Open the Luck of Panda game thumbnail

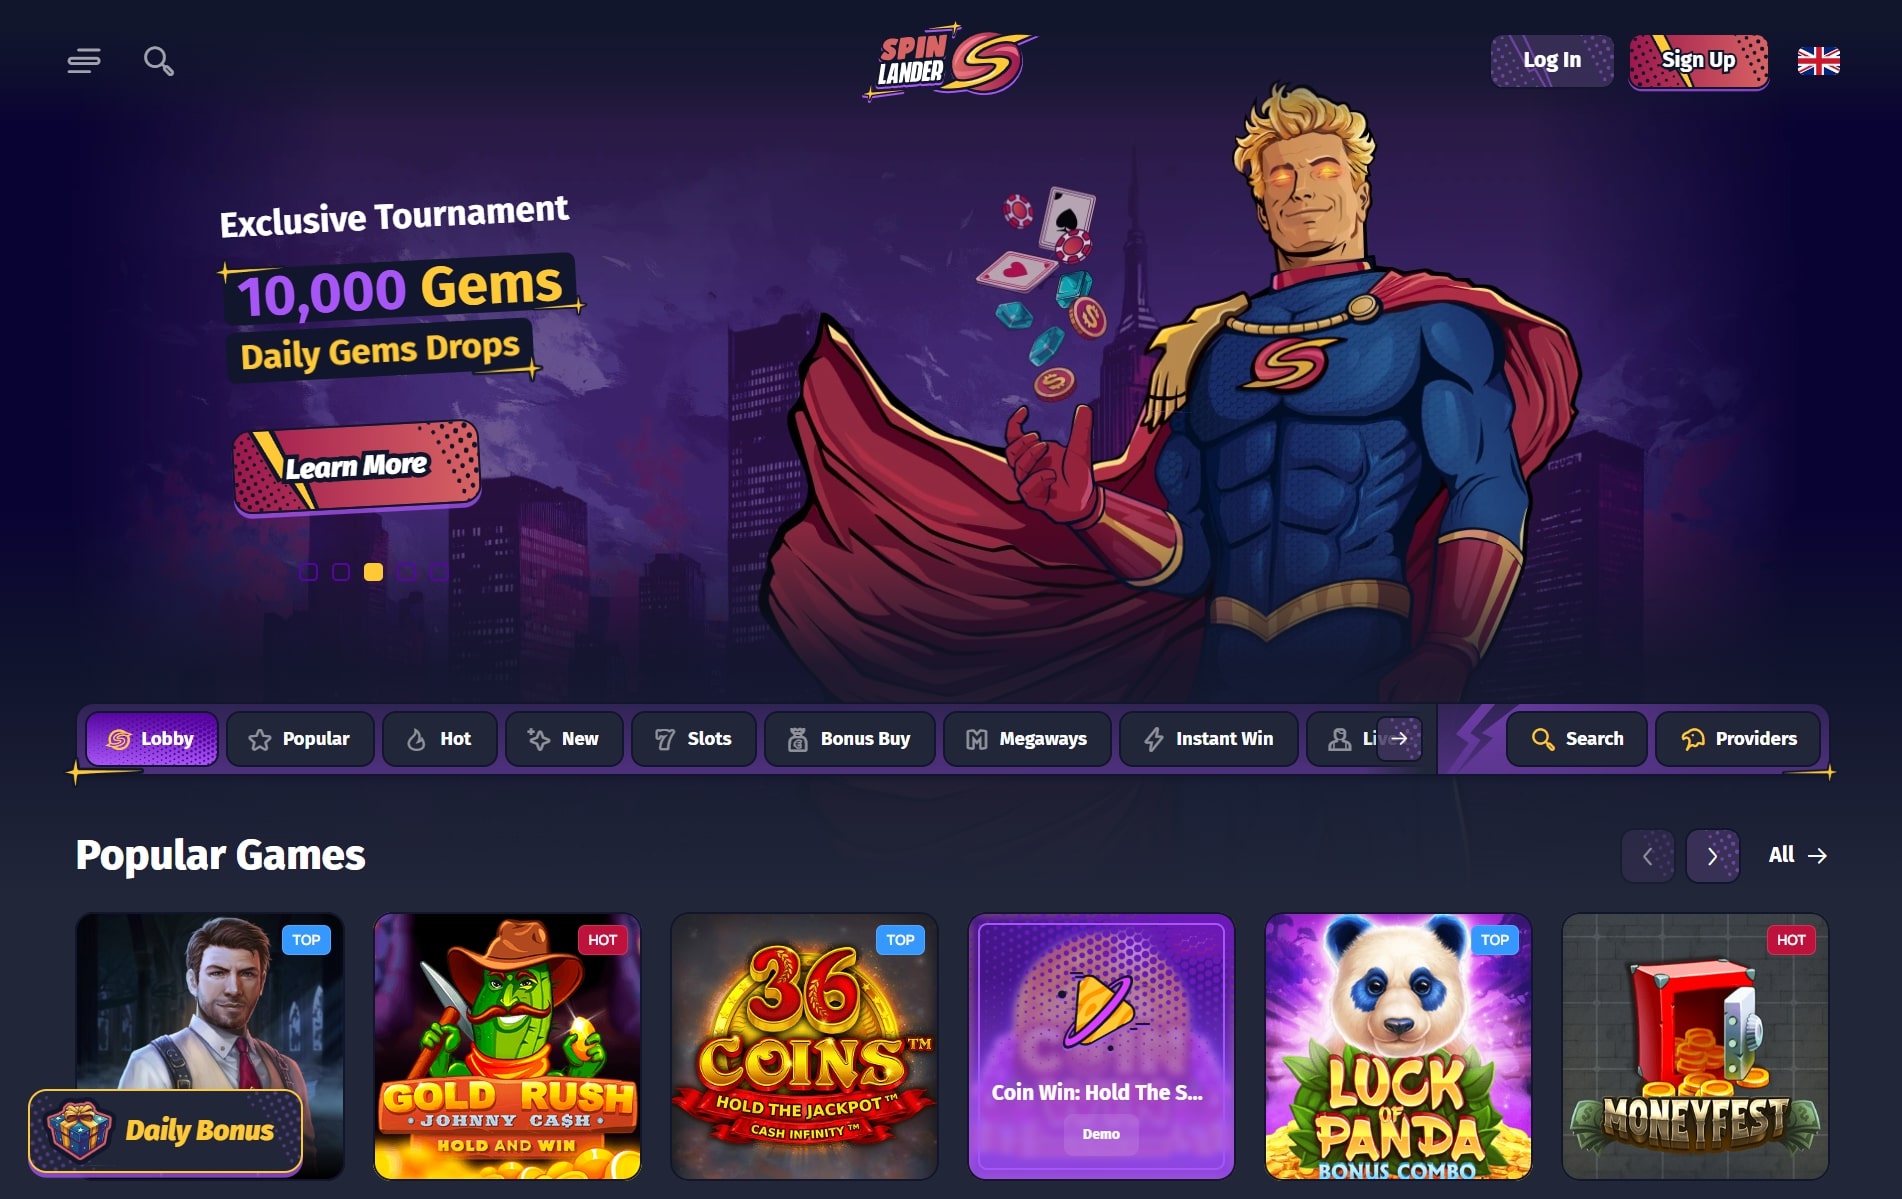point(1398,1046)
